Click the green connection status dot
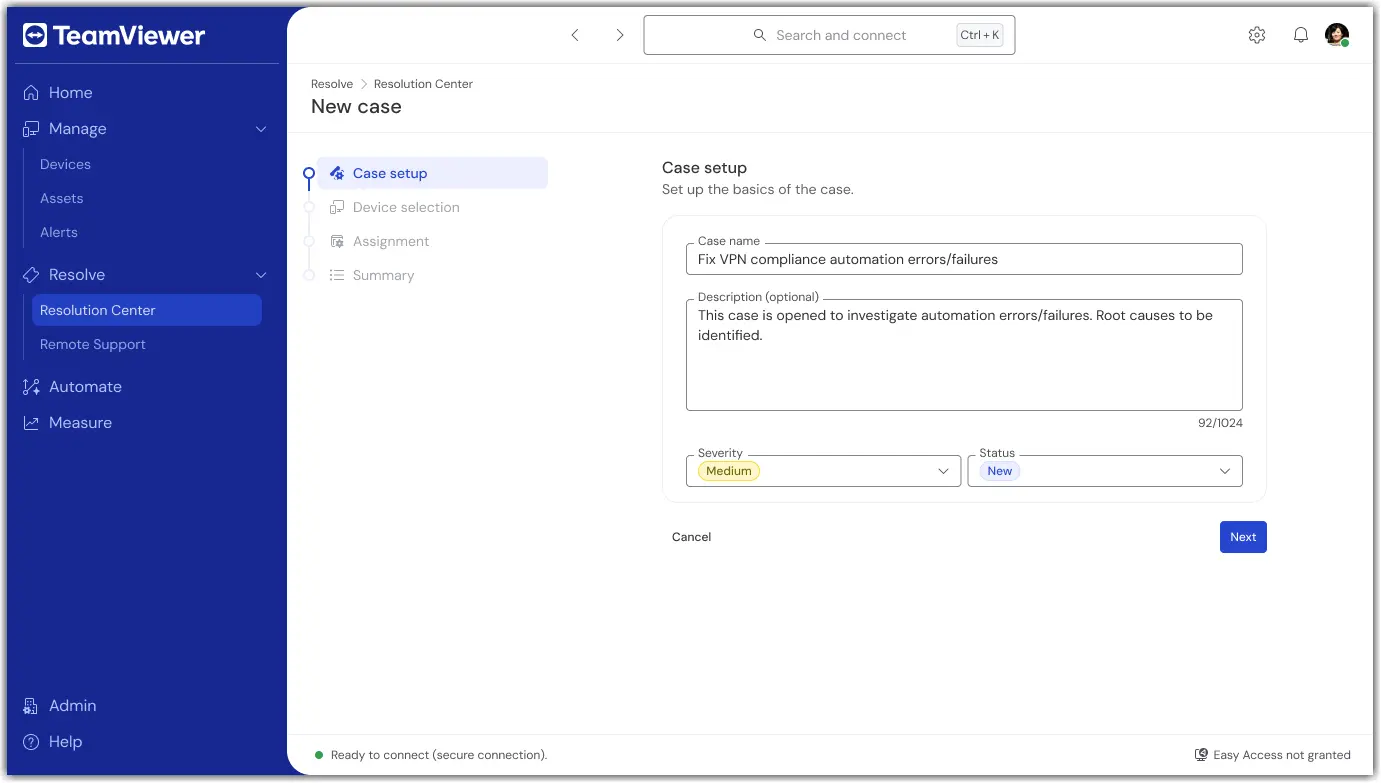 [319, 755]
